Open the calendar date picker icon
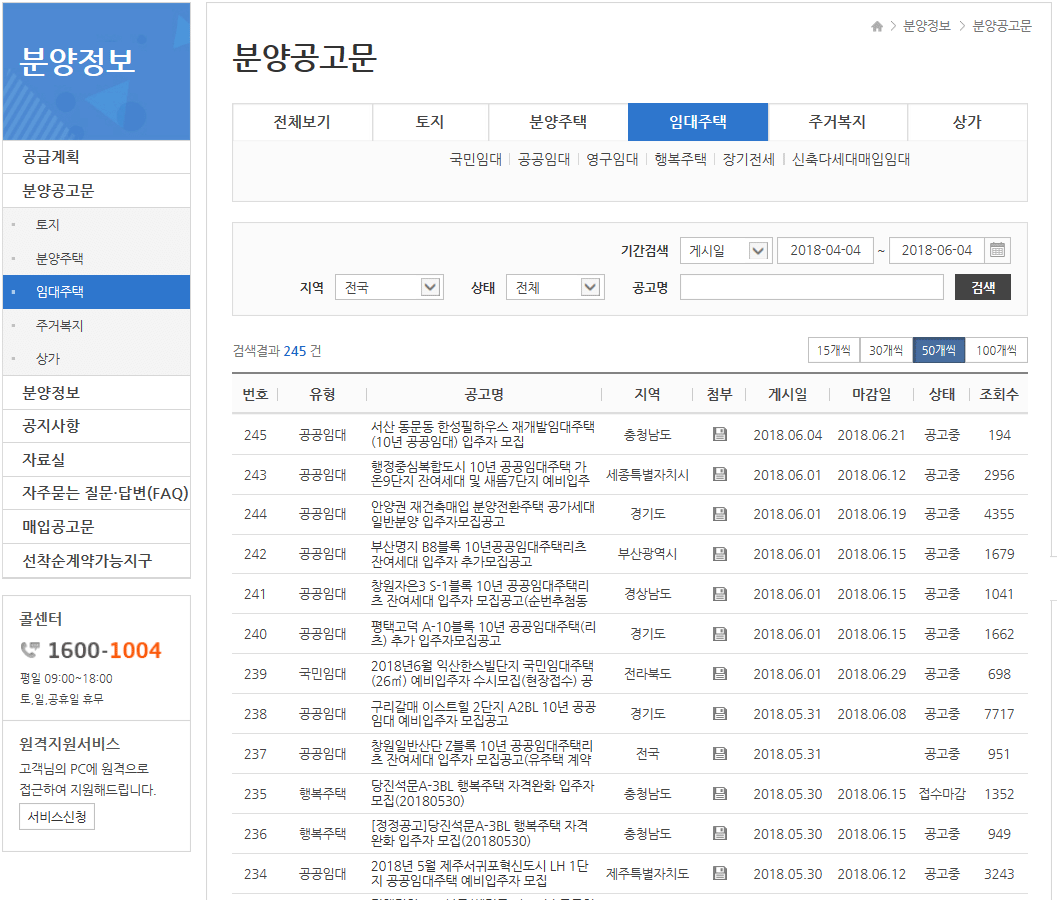The image size is (1057, 900). 997,250
